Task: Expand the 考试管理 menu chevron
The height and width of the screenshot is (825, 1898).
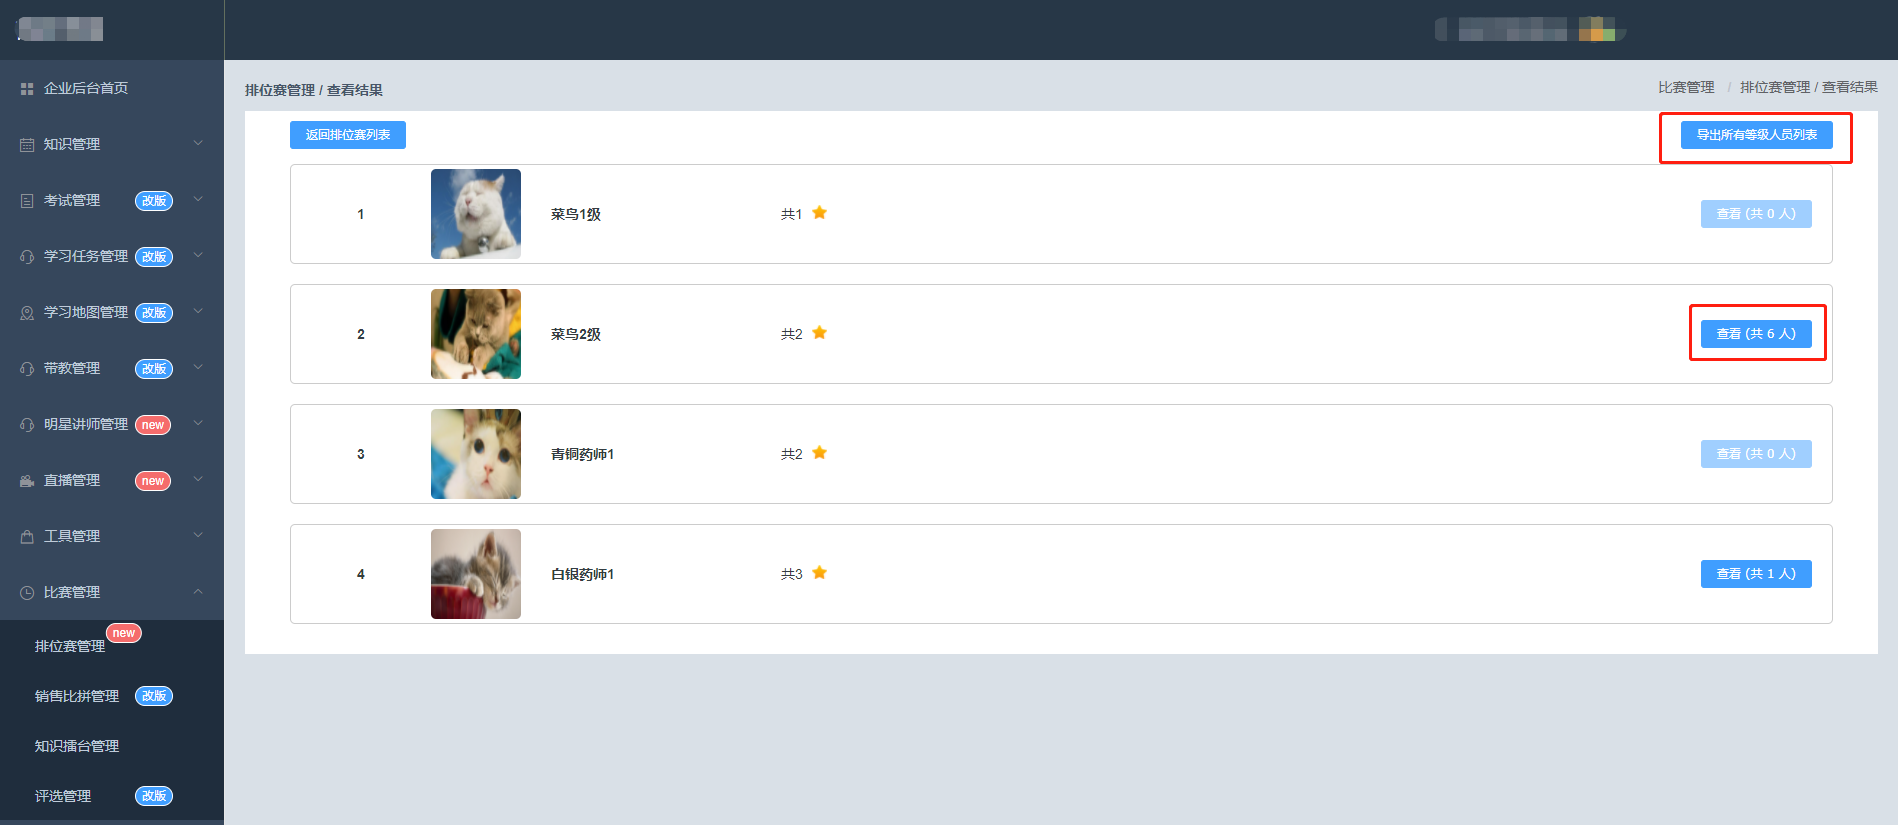Action: 198,199
